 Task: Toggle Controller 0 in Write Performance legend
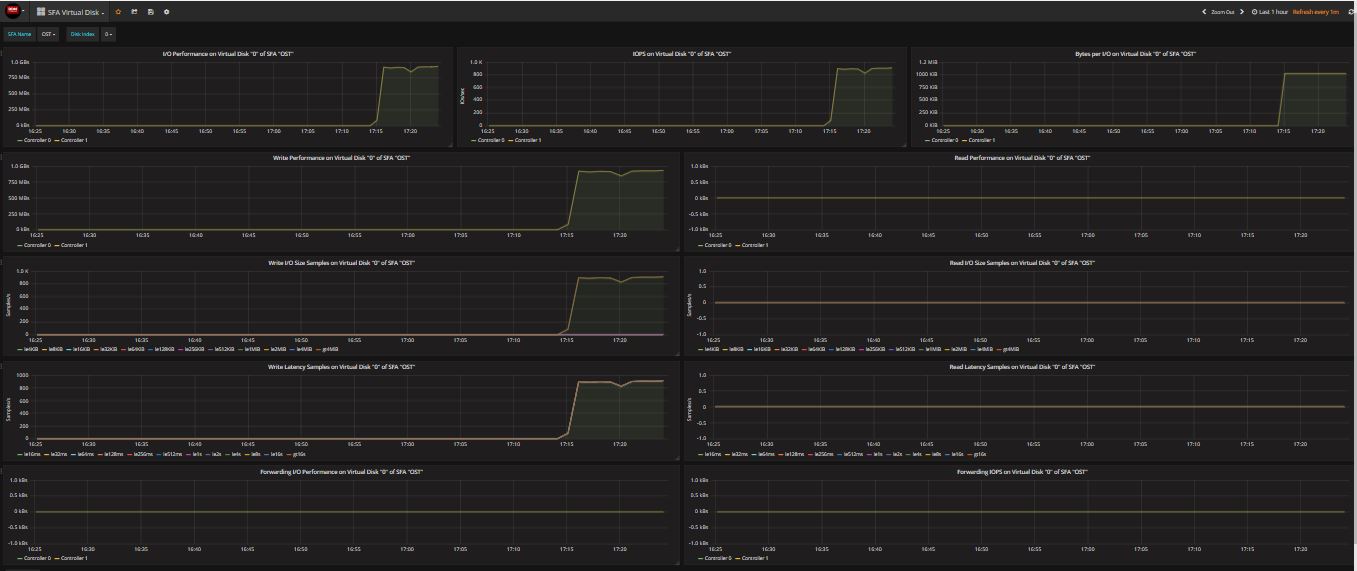click(37, 245)
